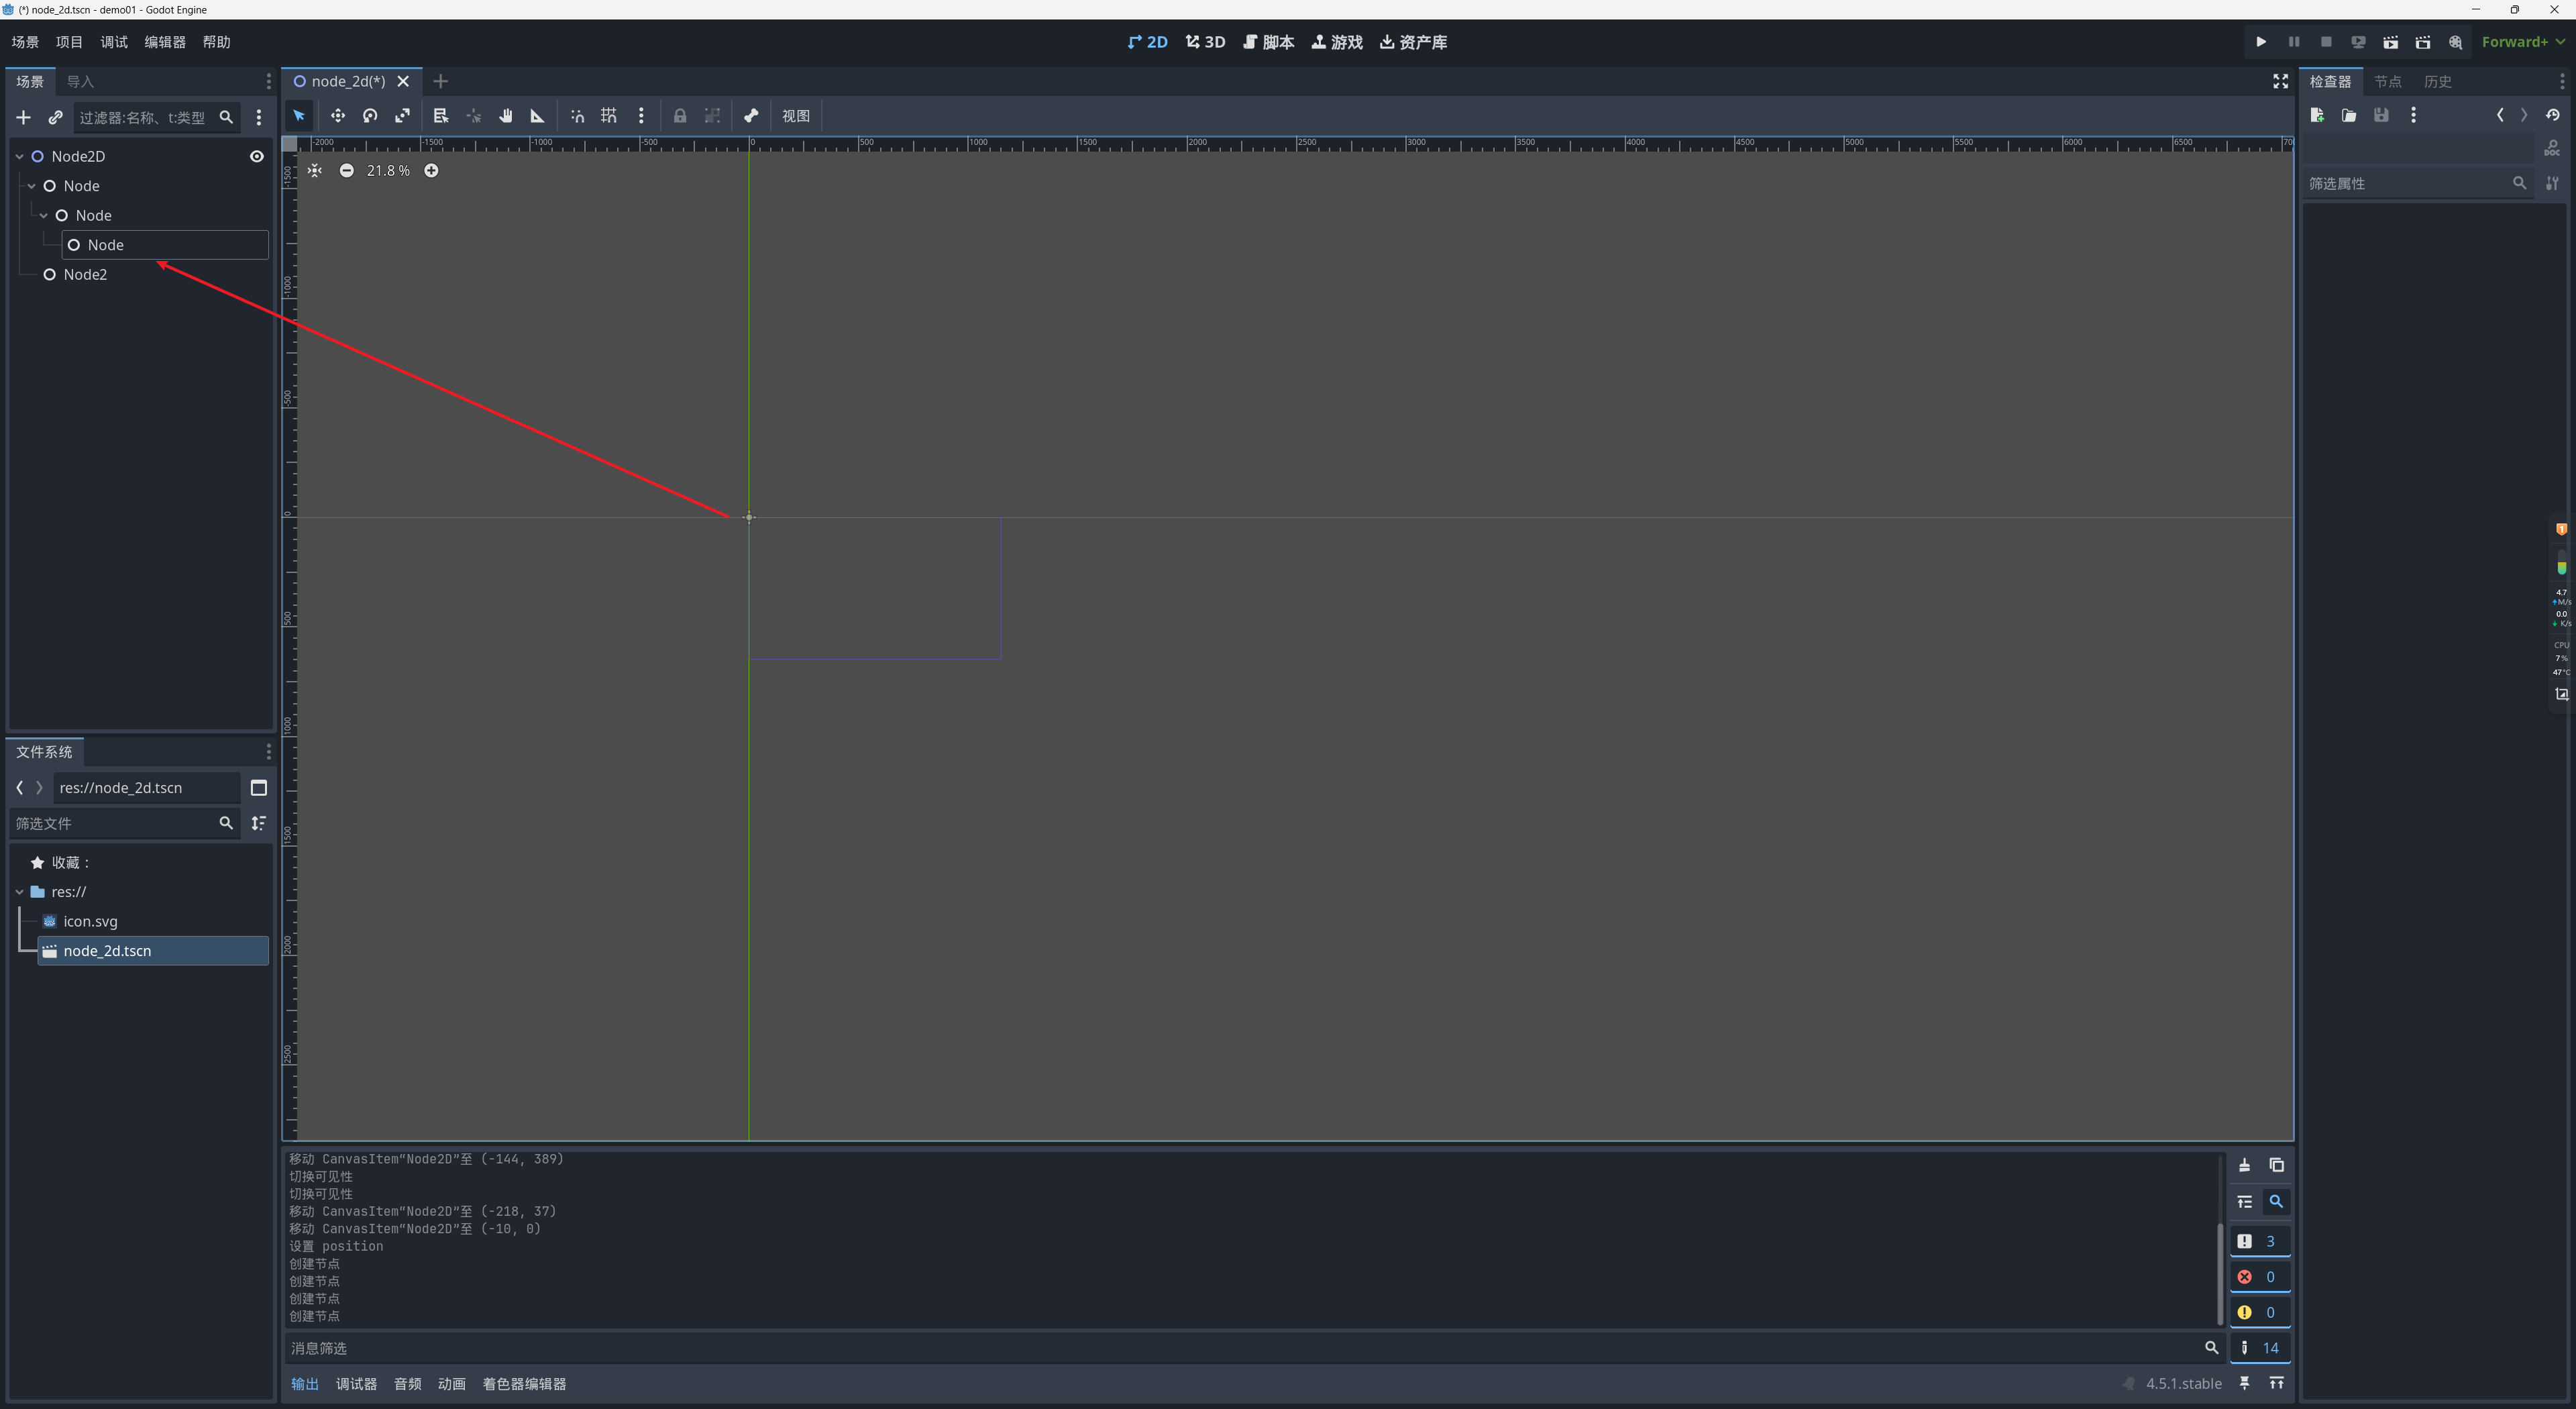Viewport: 2576px width, 1409px height.
Task: Select the Move mode tool
Action: (338, 116)
